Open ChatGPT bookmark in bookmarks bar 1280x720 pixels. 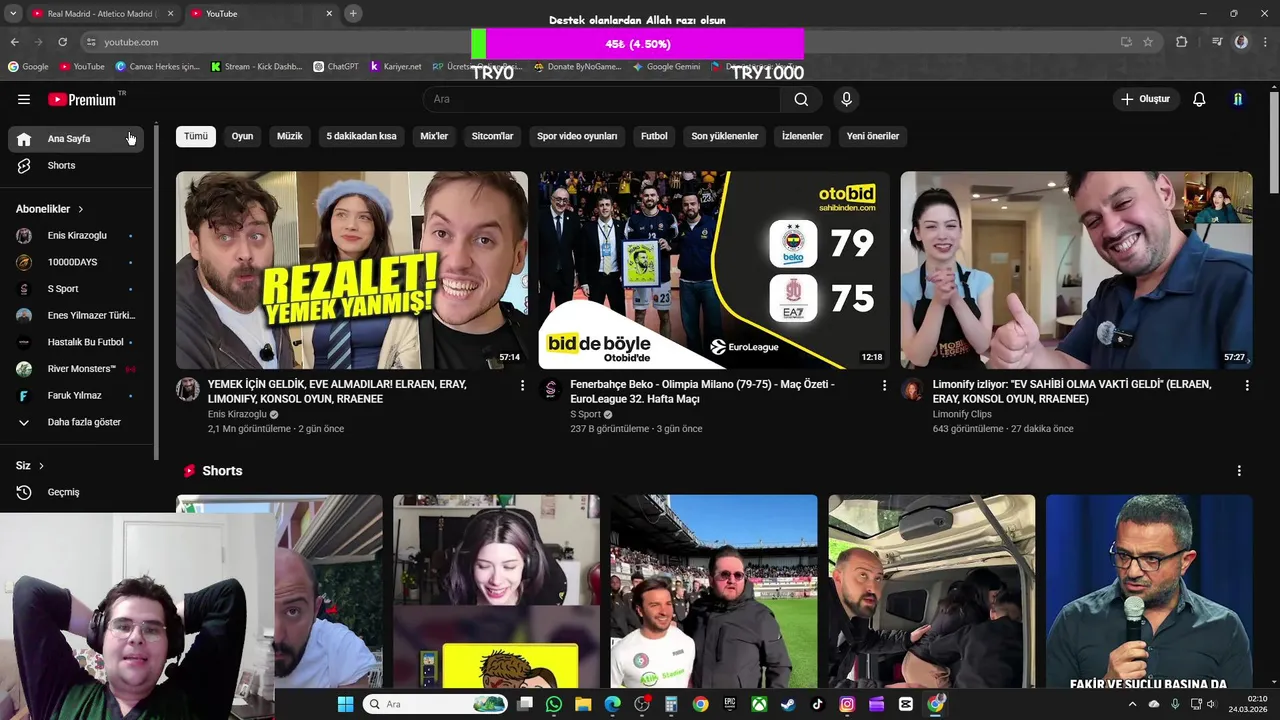tap(335, 67)
